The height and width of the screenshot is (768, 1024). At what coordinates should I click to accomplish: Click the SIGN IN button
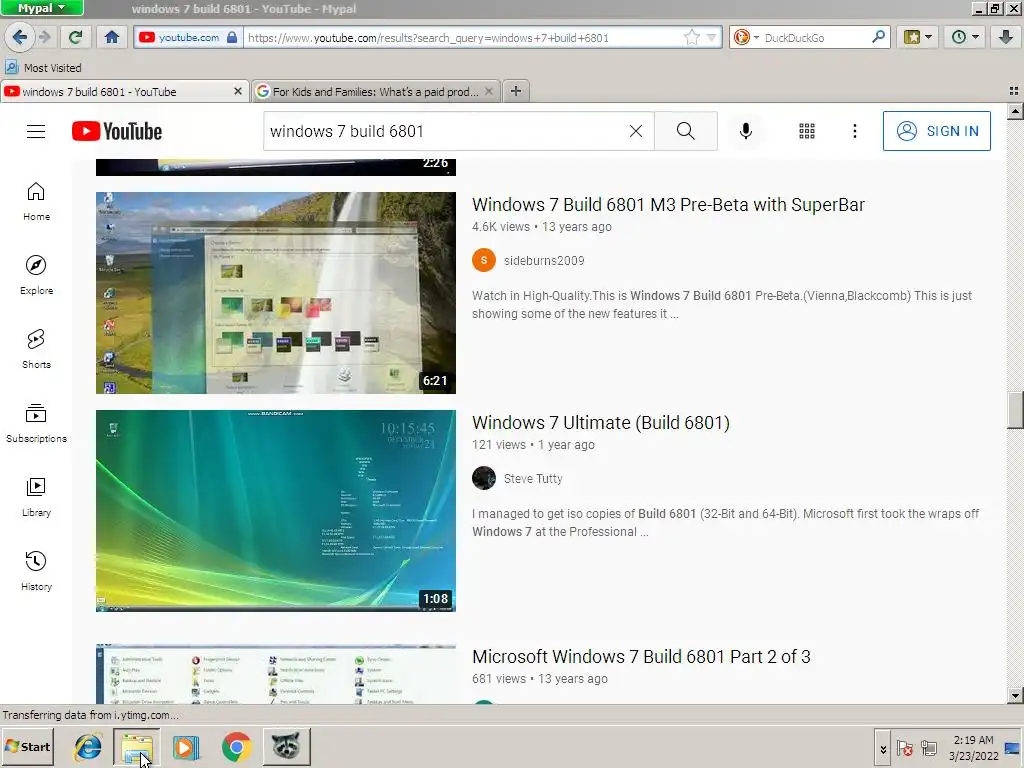(x=936, y=131)
